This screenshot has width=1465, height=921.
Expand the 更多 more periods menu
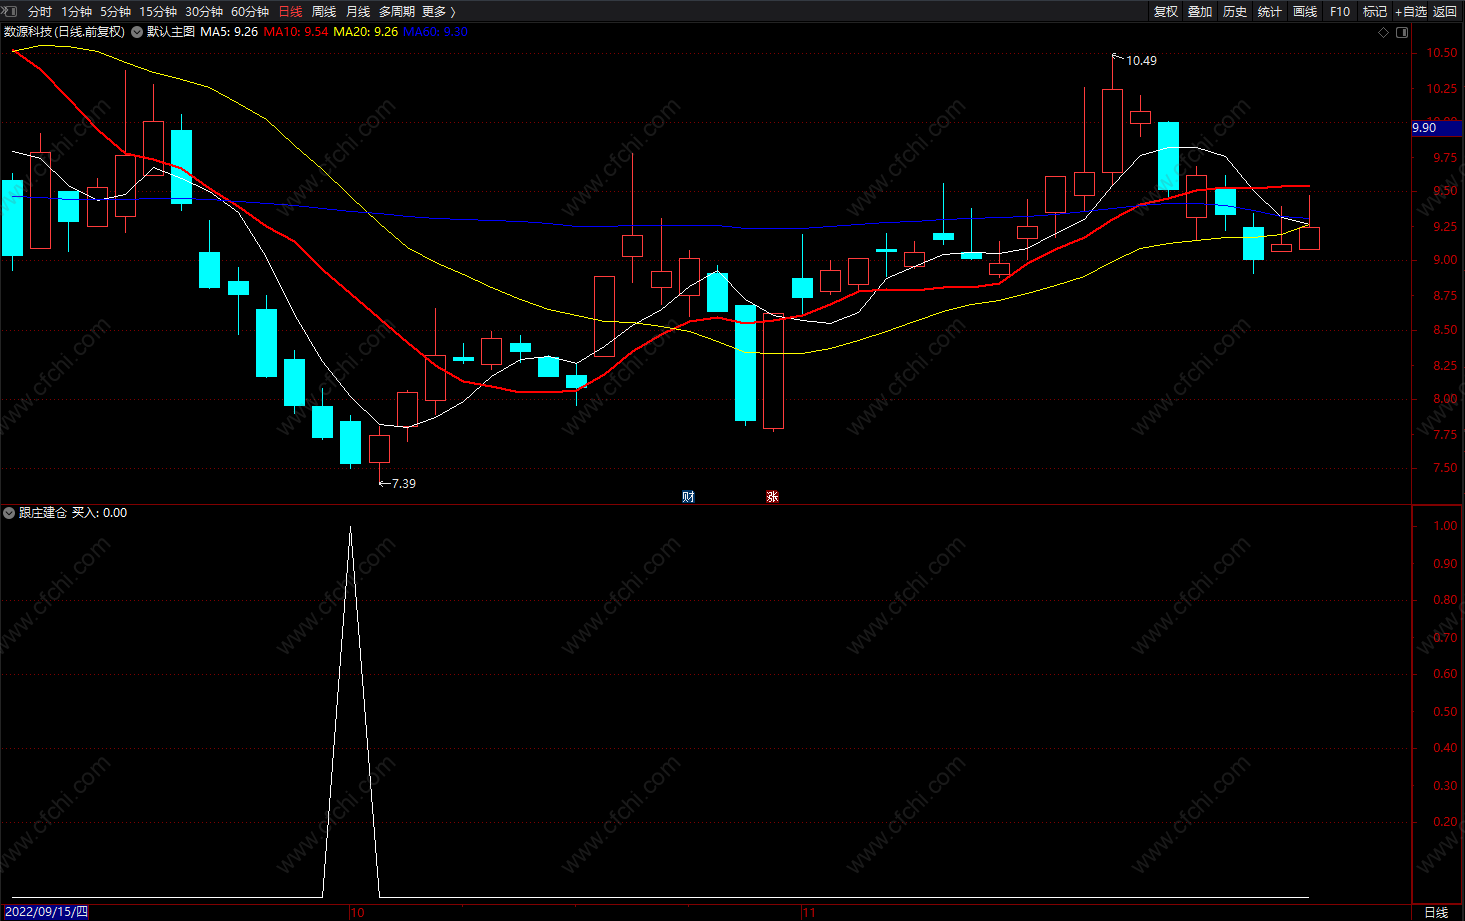438,11
